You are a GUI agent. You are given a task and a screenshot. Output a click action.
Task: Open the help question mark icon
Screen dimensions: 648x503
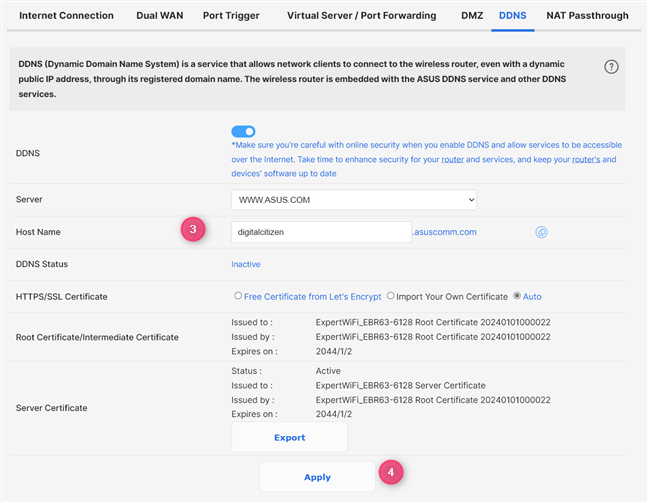tap(611, 67)
